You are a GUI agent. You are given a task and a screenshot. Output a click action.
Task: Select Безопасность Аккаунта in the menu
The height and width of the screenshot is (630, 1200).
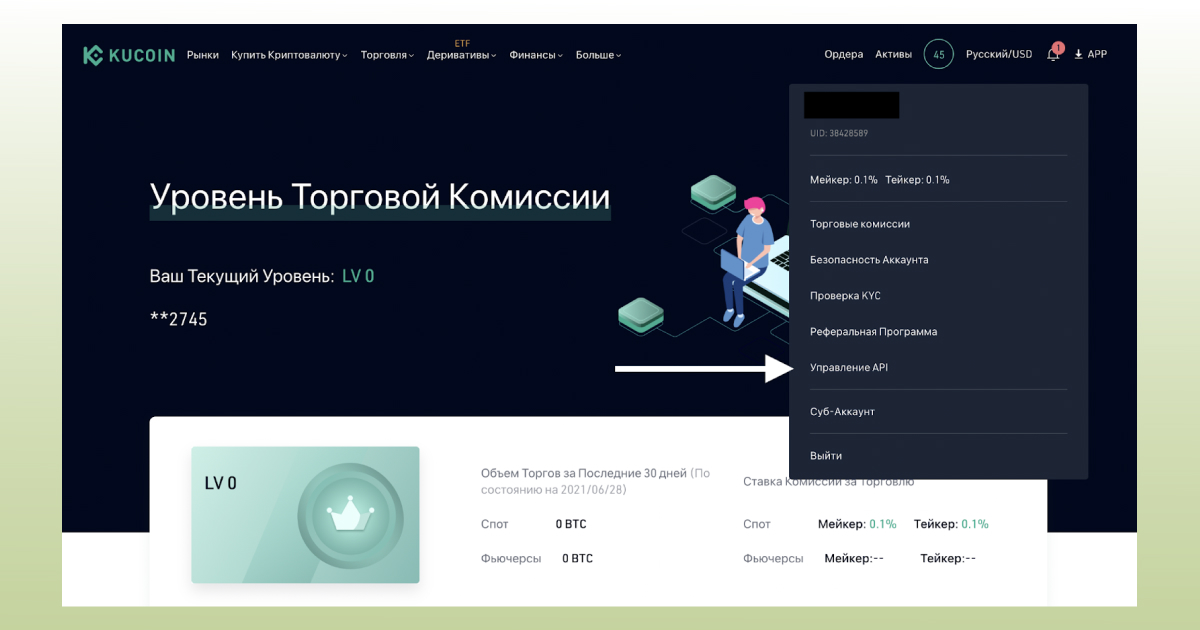click(x=869, y=259)
